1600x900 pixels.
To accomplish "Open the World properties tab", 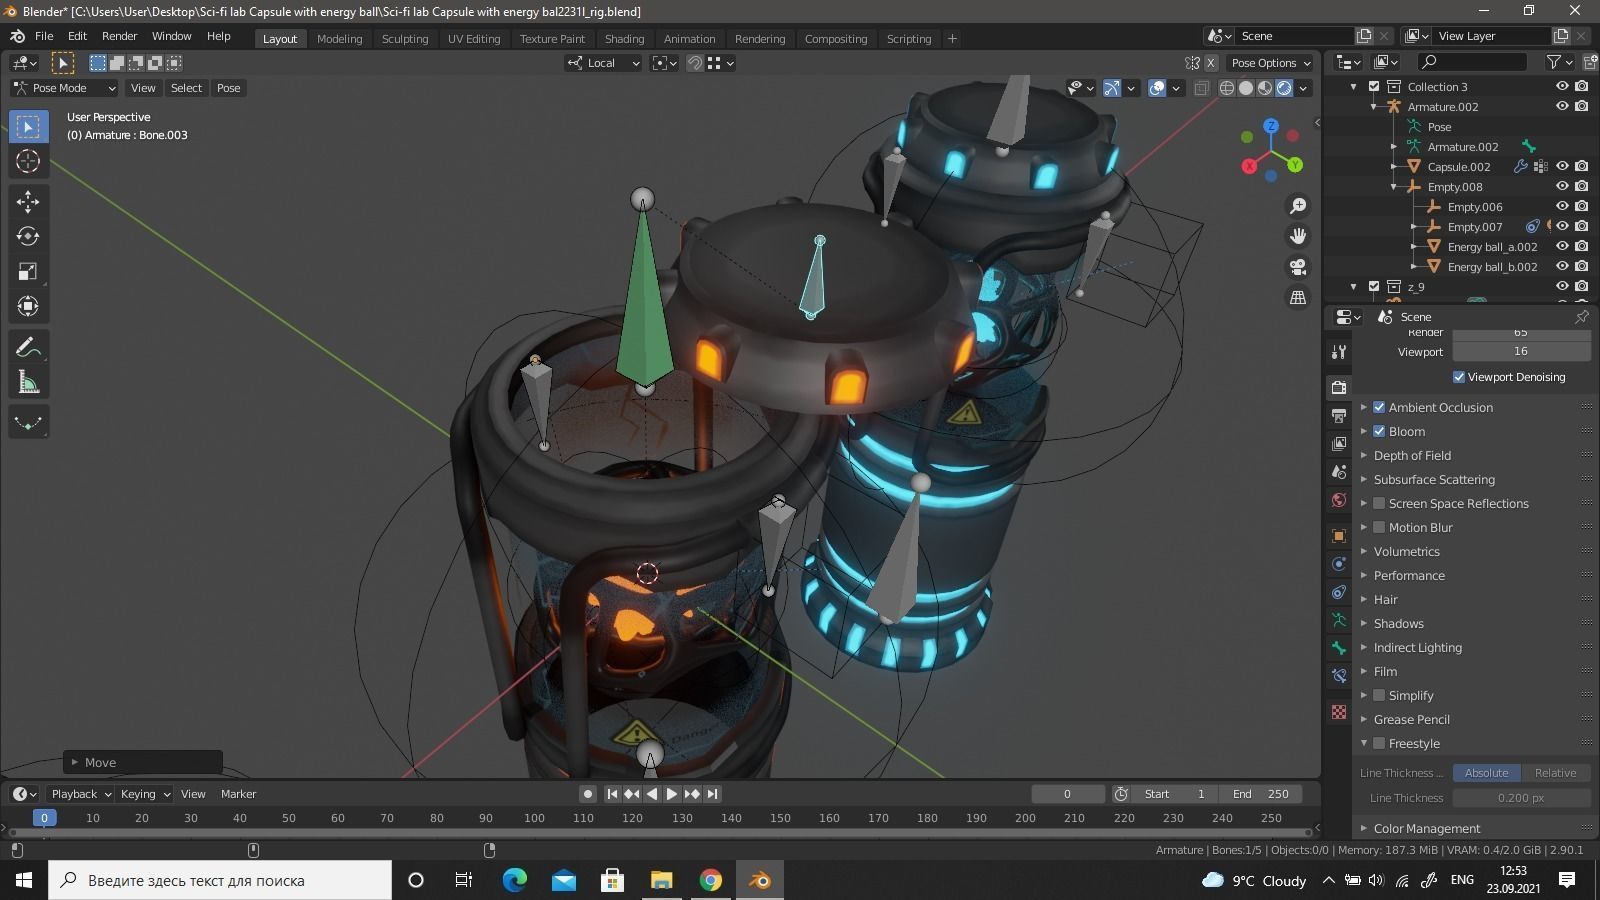I will [x=1339, y=500].
